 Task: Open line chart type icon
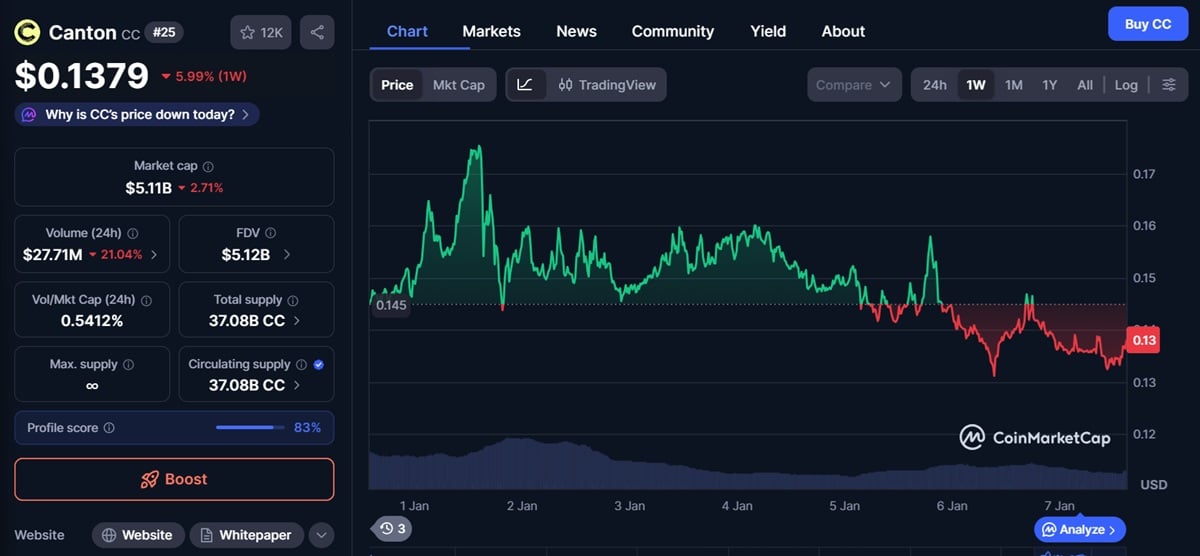click(x=525, y=85)
